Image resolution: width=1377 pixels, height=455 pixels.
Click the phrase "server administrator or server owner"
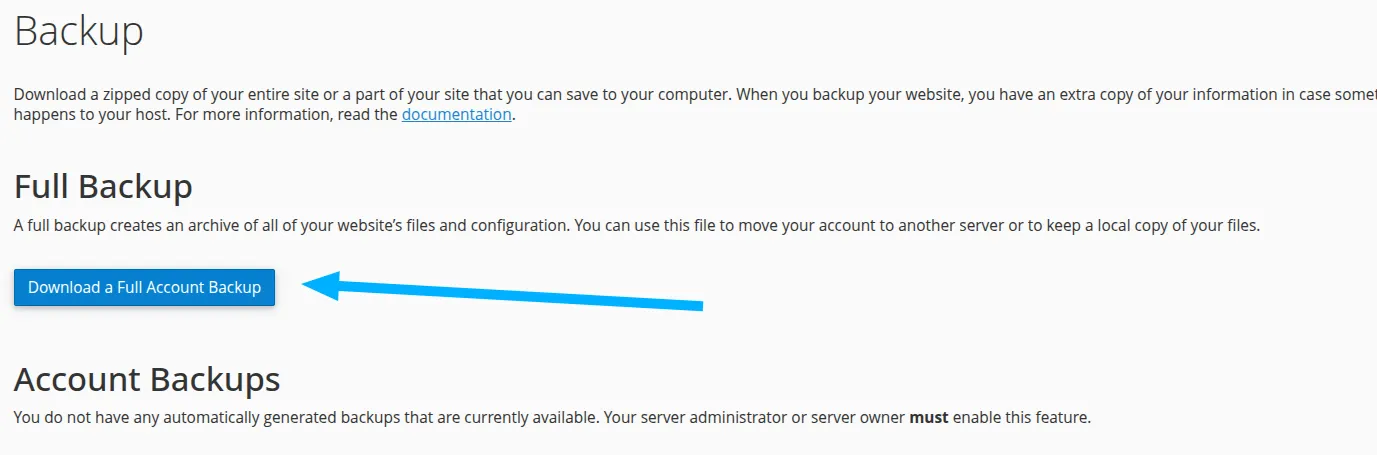tap(770, 417)
